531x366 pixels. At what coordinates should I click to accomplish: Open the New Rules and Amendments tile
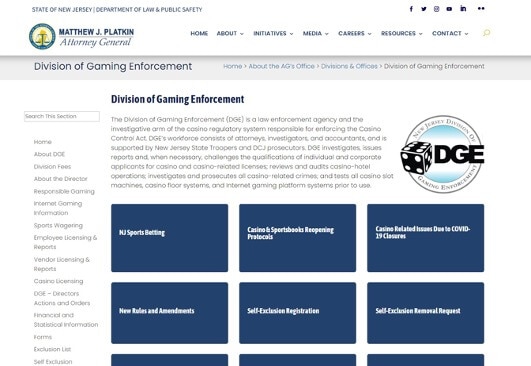[169, 313]
